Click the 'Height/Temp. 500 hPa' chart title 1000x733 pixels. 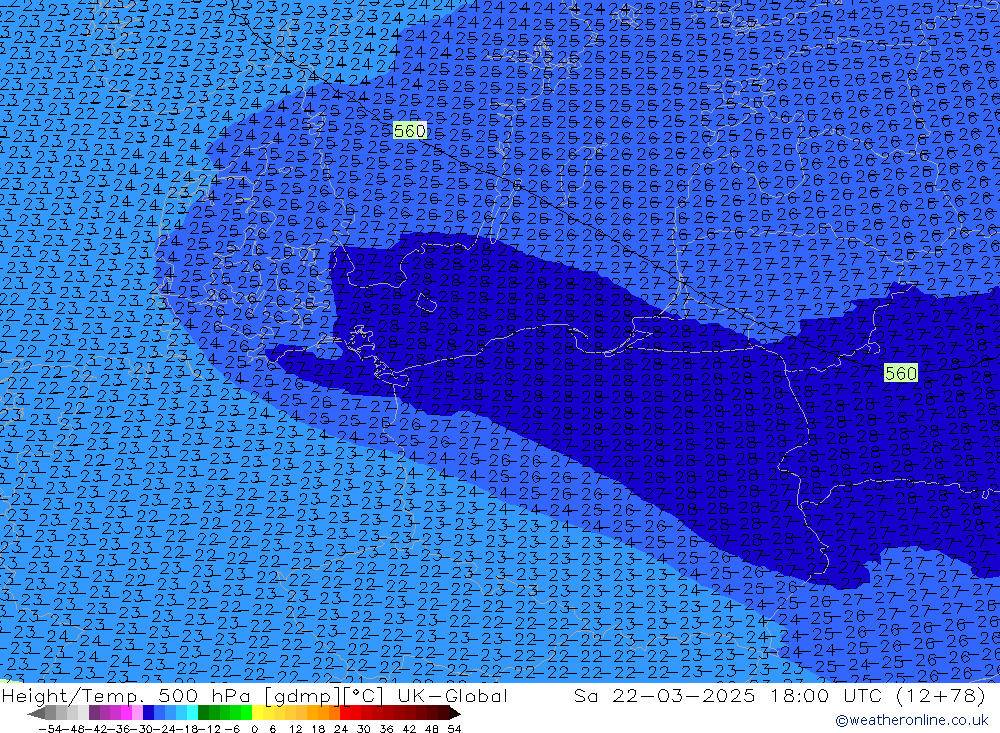[x=126, y=696]
